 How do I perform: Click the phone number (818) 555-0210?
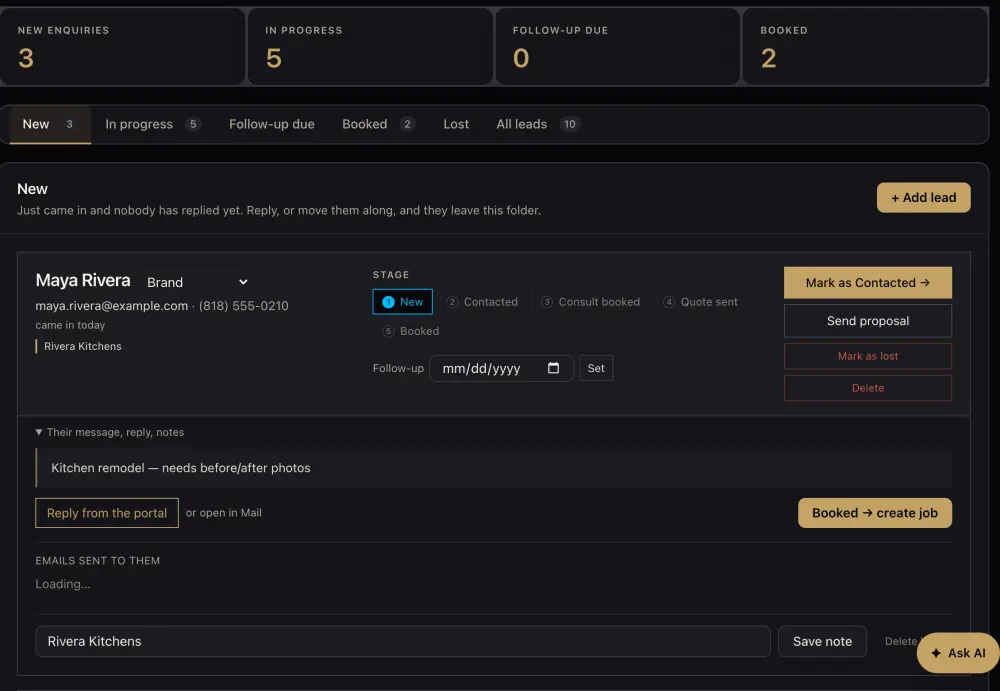click(x=244, y=306)
